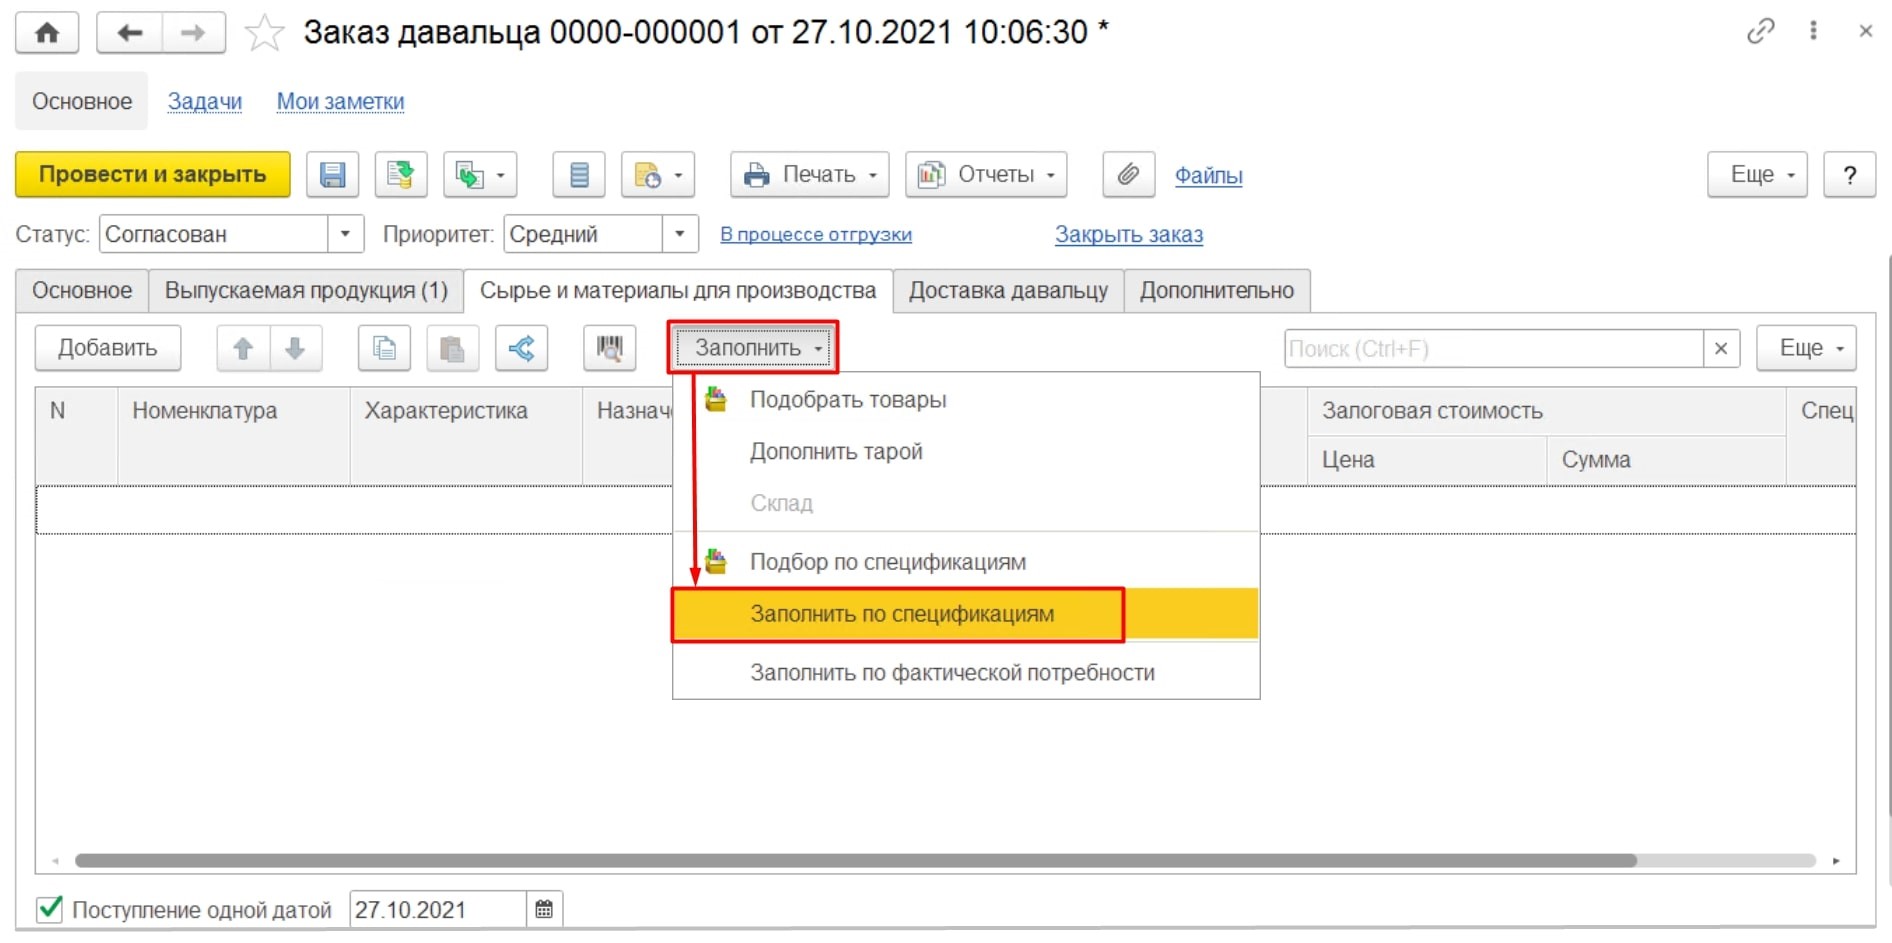Screen dimensions: 1892x943
Task: Expand the Статус dropdown arrow
Action: tap(345, 234)
